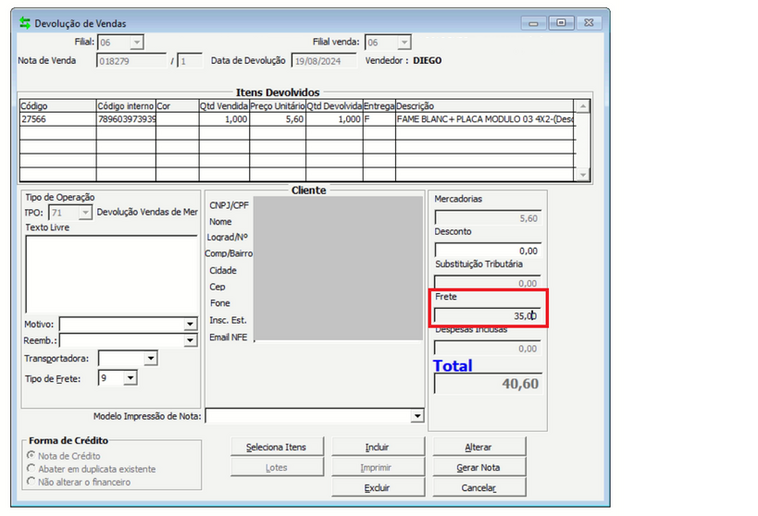Open the Filial dropdown
This screenshot has height=516, width=758.
[137, 43]
